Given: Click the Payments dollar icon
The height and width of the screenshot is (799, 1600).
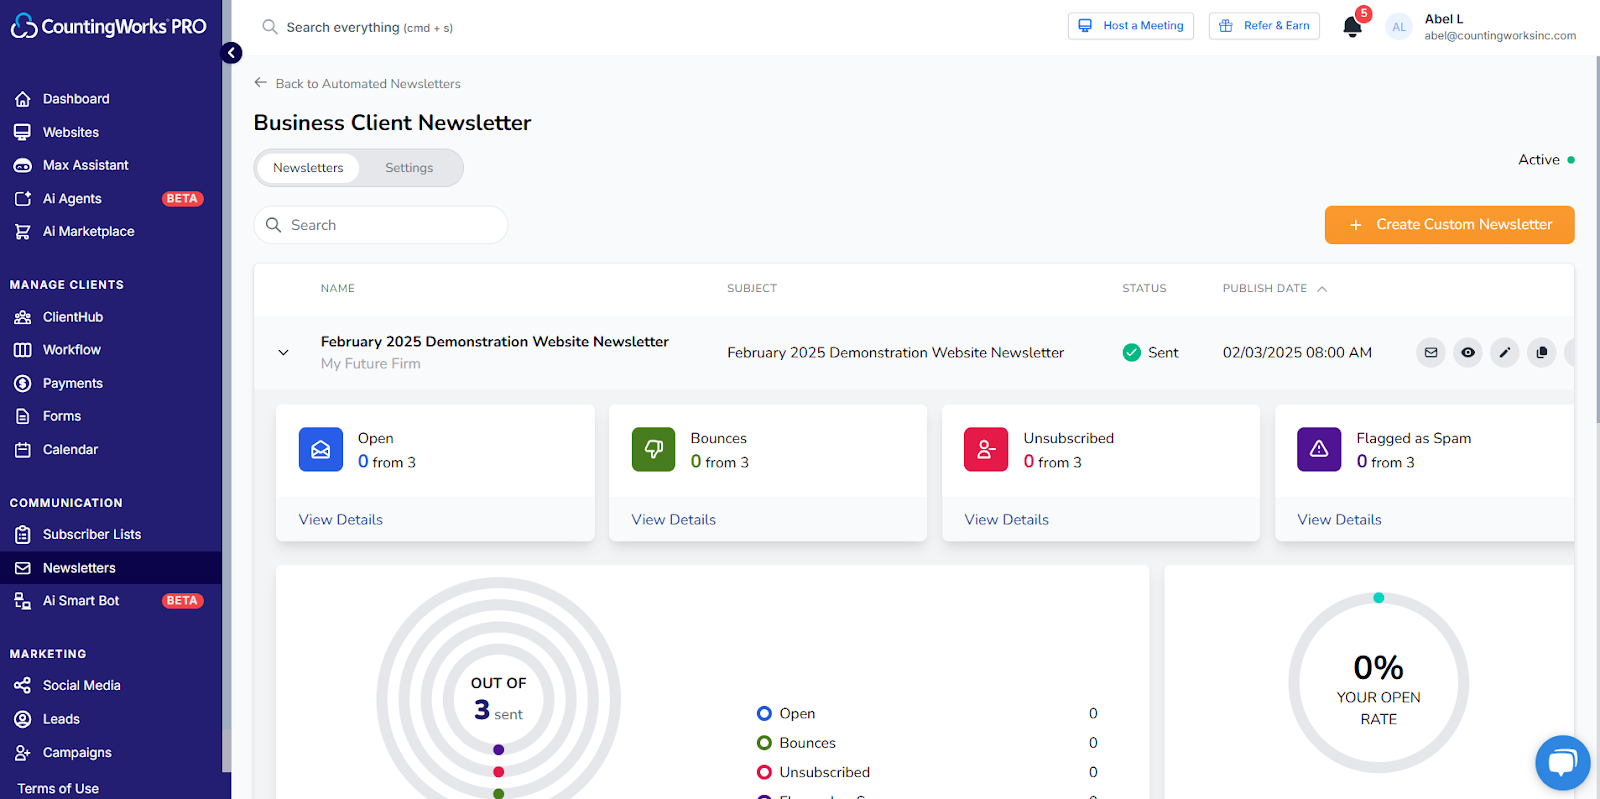Looking at the screenshot, I should pyautogui.click(x=23, y=383).
